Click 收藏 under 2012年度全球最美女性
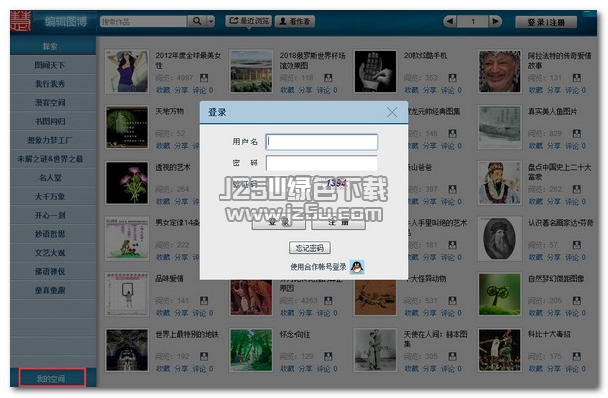The image size is (608, 398). (163, 90)
